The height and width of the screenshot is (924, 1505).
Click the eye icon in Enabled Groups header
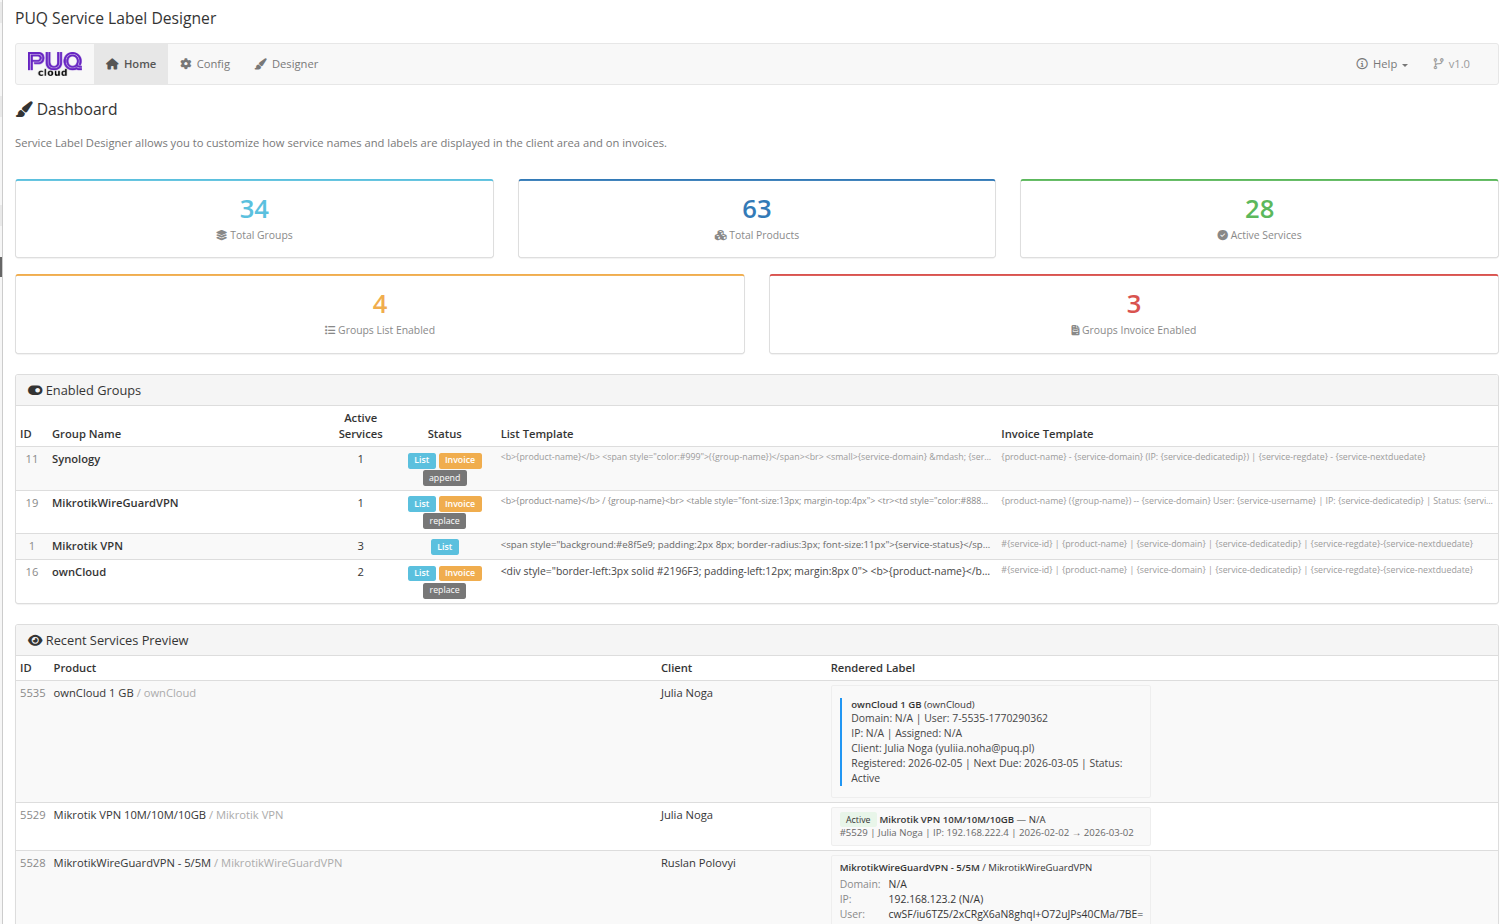tap(35, 390)
